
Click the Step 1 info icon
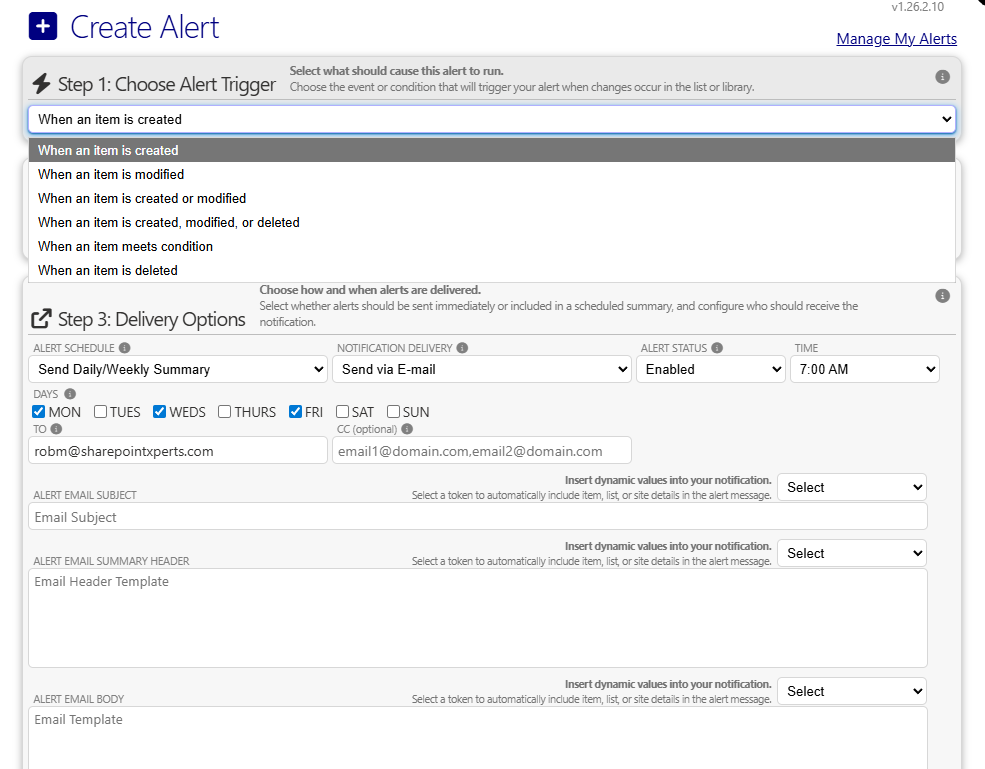[x=942, y=77]
